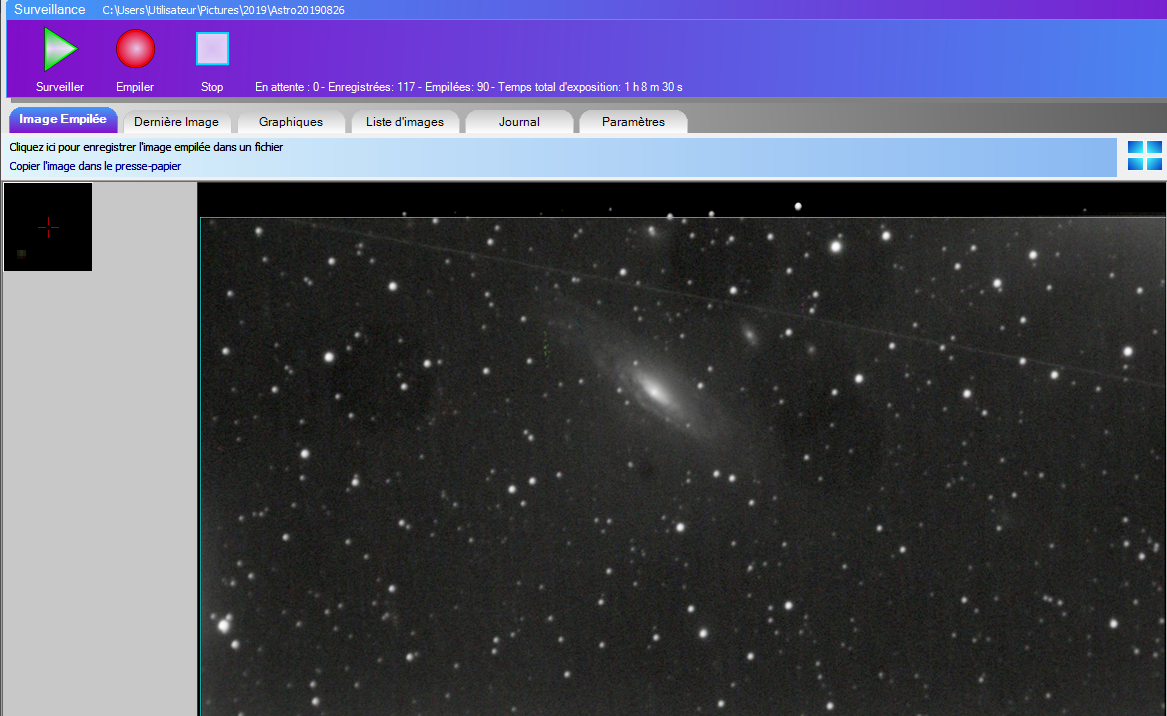Click the red Empiler stacking button
This screenshot has height=716, width=1167.
(x=135, y=49)
